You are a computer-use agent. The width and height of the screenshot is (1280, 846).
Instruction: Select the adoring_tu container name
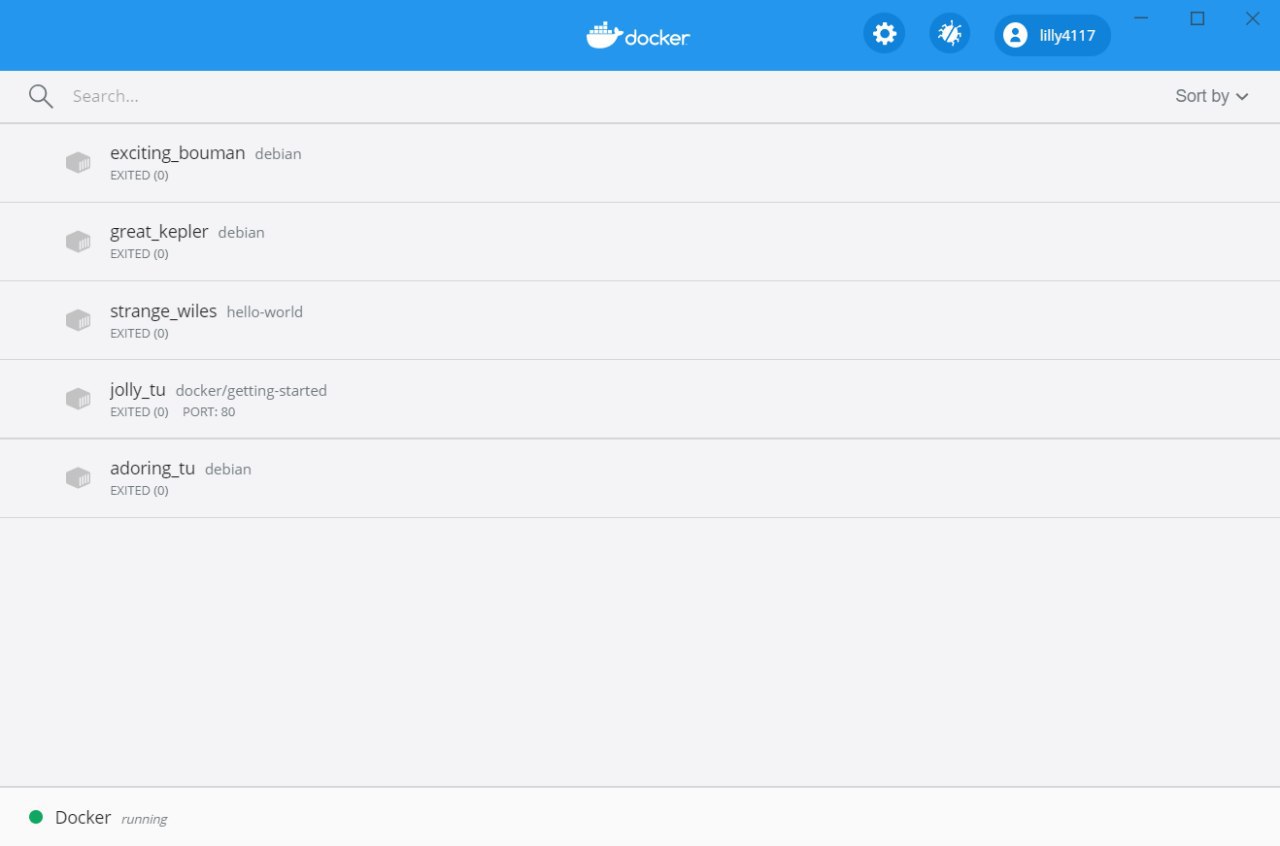point(152,469)
